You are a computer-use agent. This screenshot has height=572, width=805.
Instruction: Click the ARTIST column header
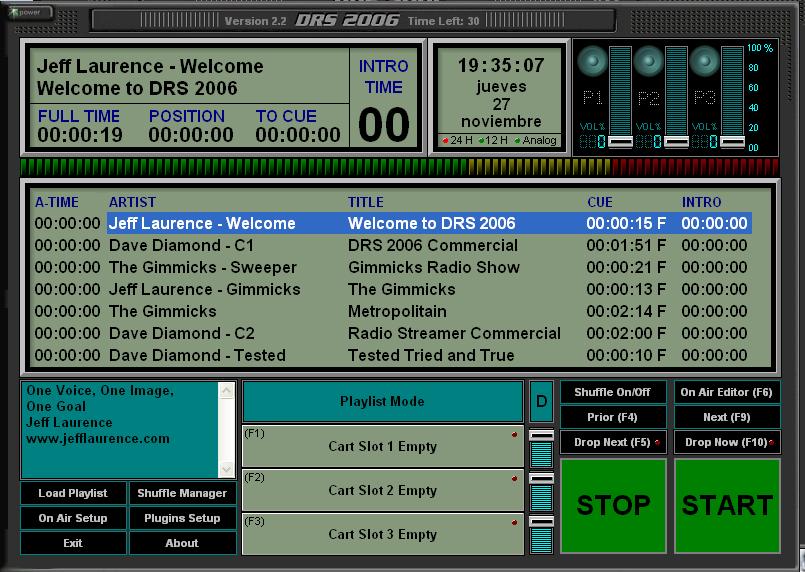click(132, 202)
